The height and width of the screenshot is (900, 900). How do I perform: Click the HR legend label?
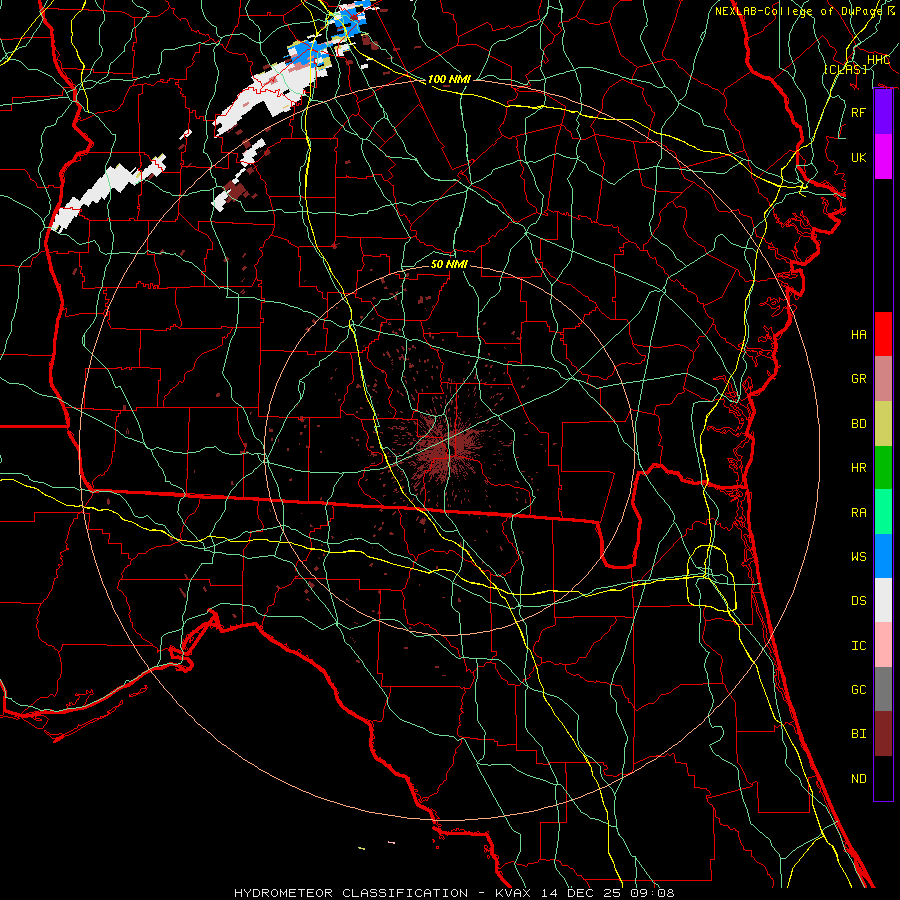pos(859,468)
